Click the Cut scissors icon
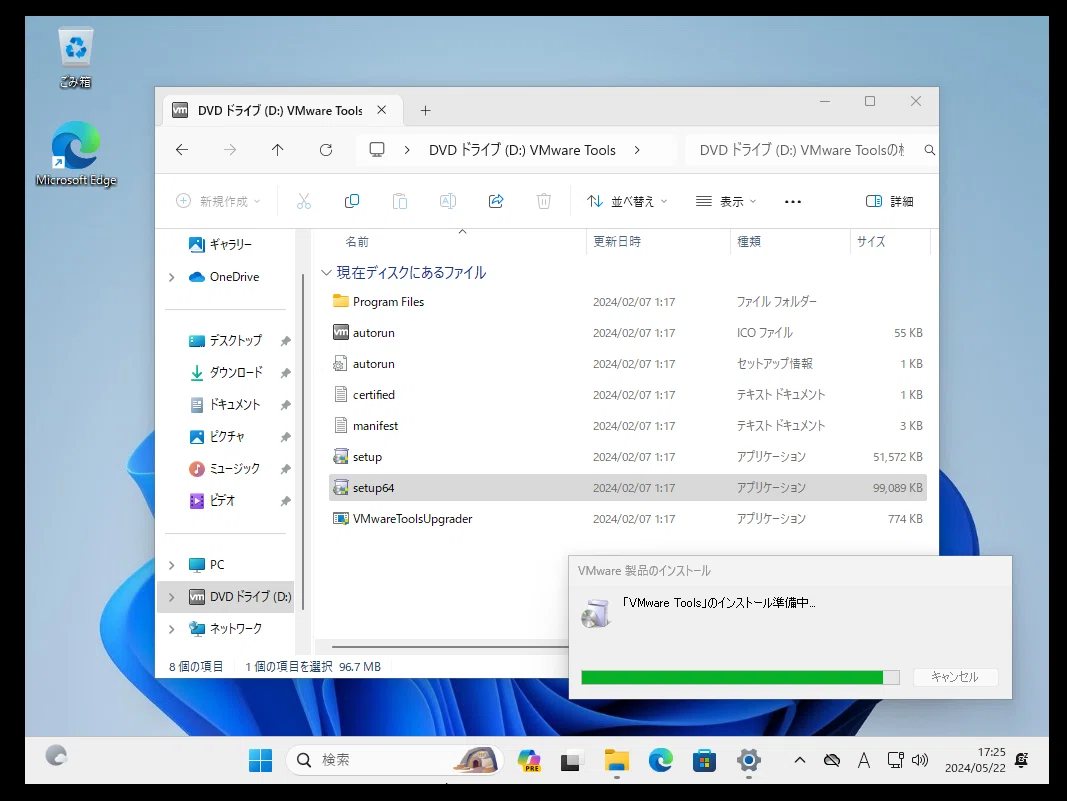This screenshot has width=1067, height=801. tap(303, 201)
